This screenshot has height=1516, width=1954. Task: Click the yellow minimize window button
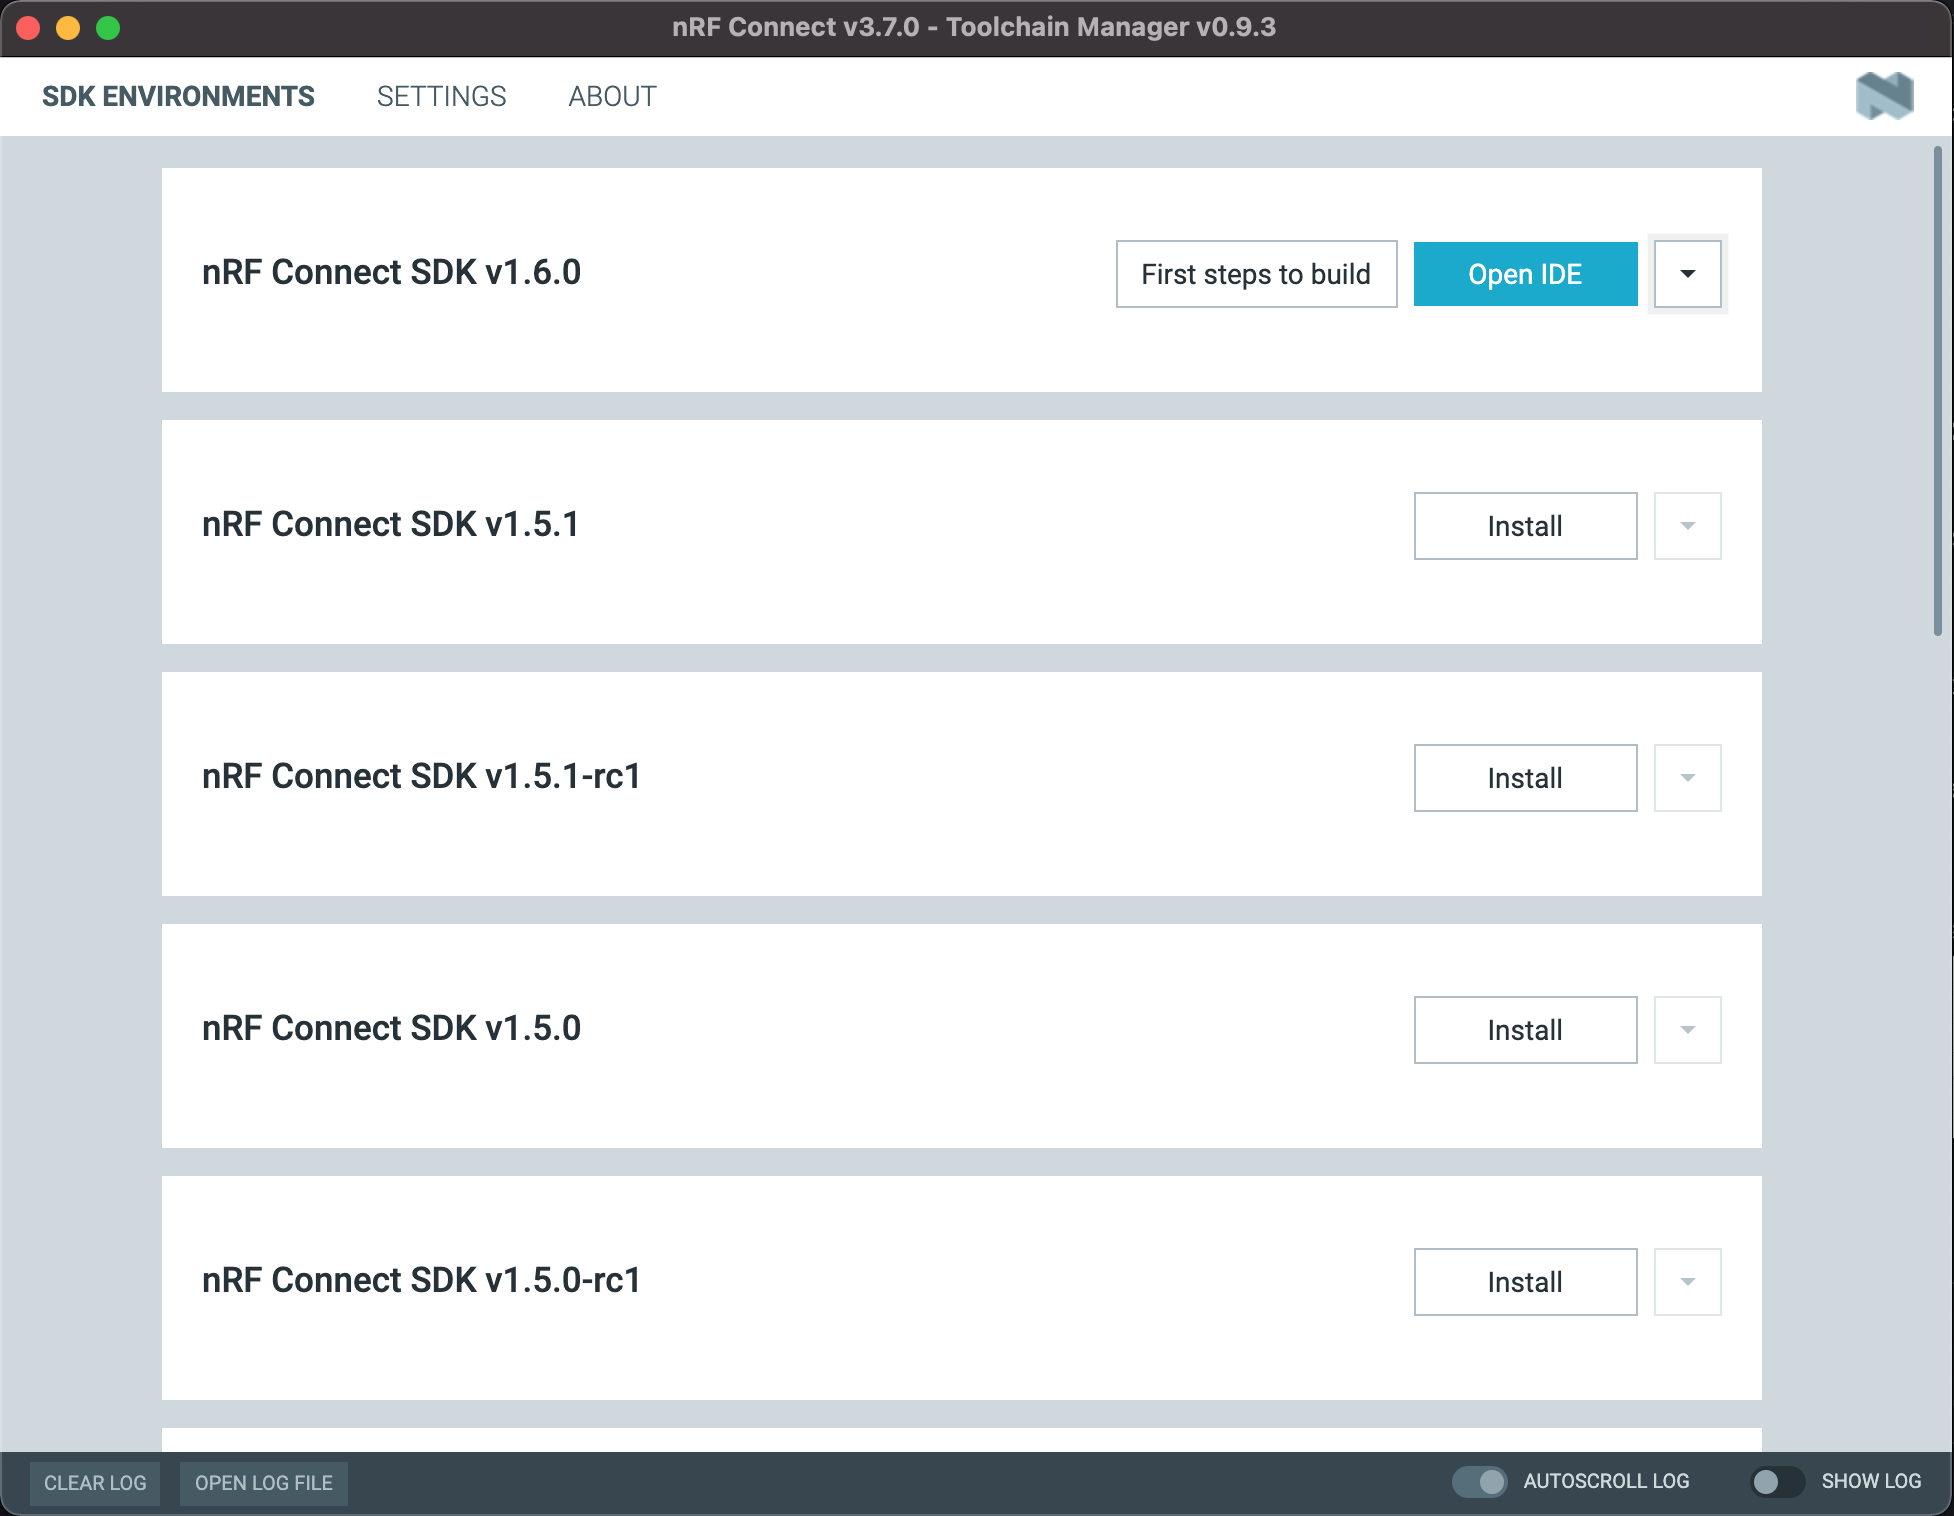[68, 28]
